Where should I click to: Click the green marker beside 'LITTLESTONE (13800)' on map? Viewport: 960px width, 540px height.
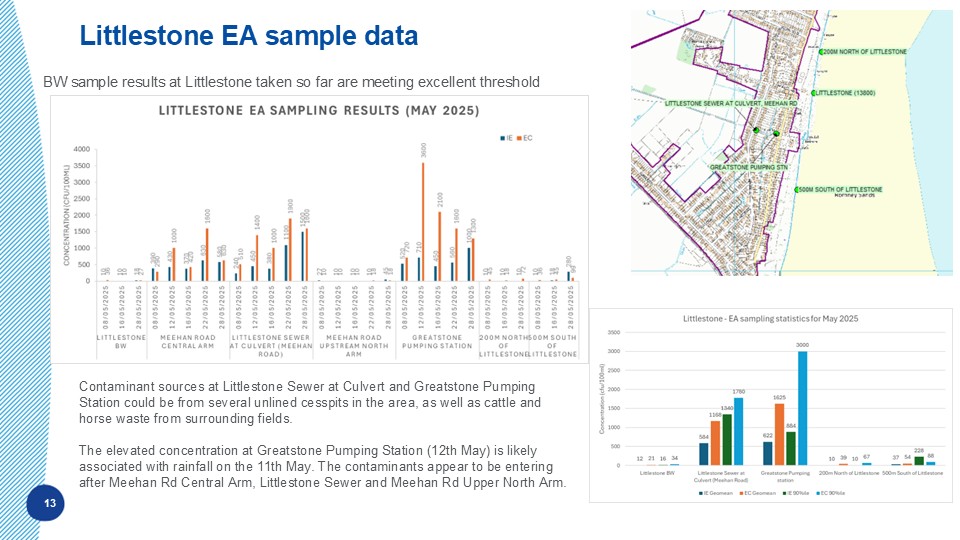pos(813,93)
